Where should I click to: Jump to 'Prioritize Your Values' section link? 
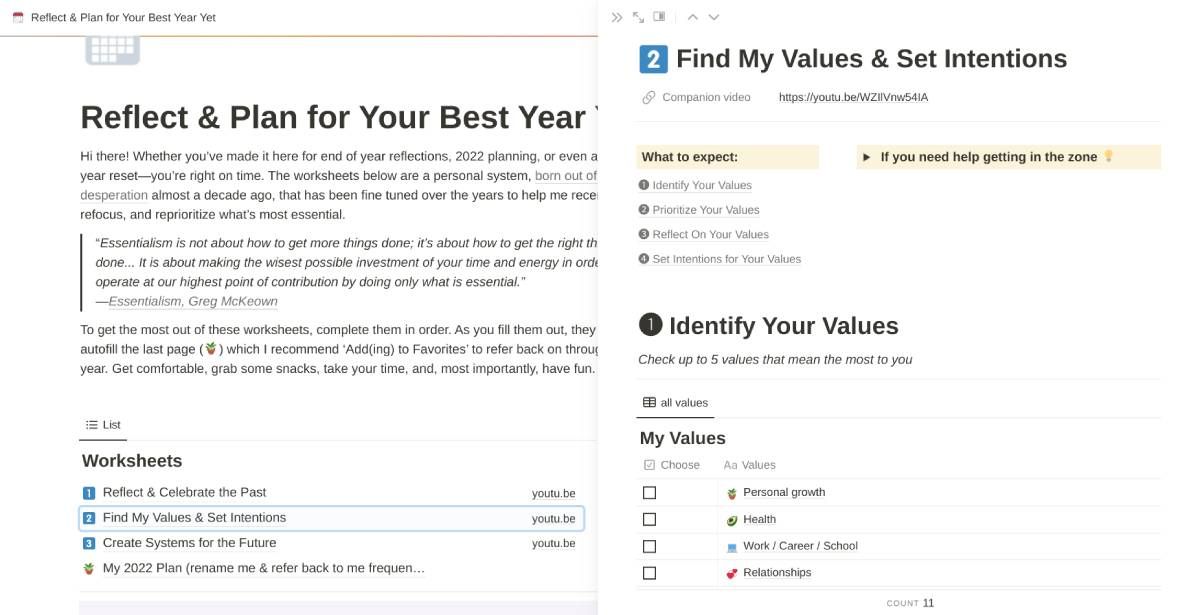tap(705, 210)
